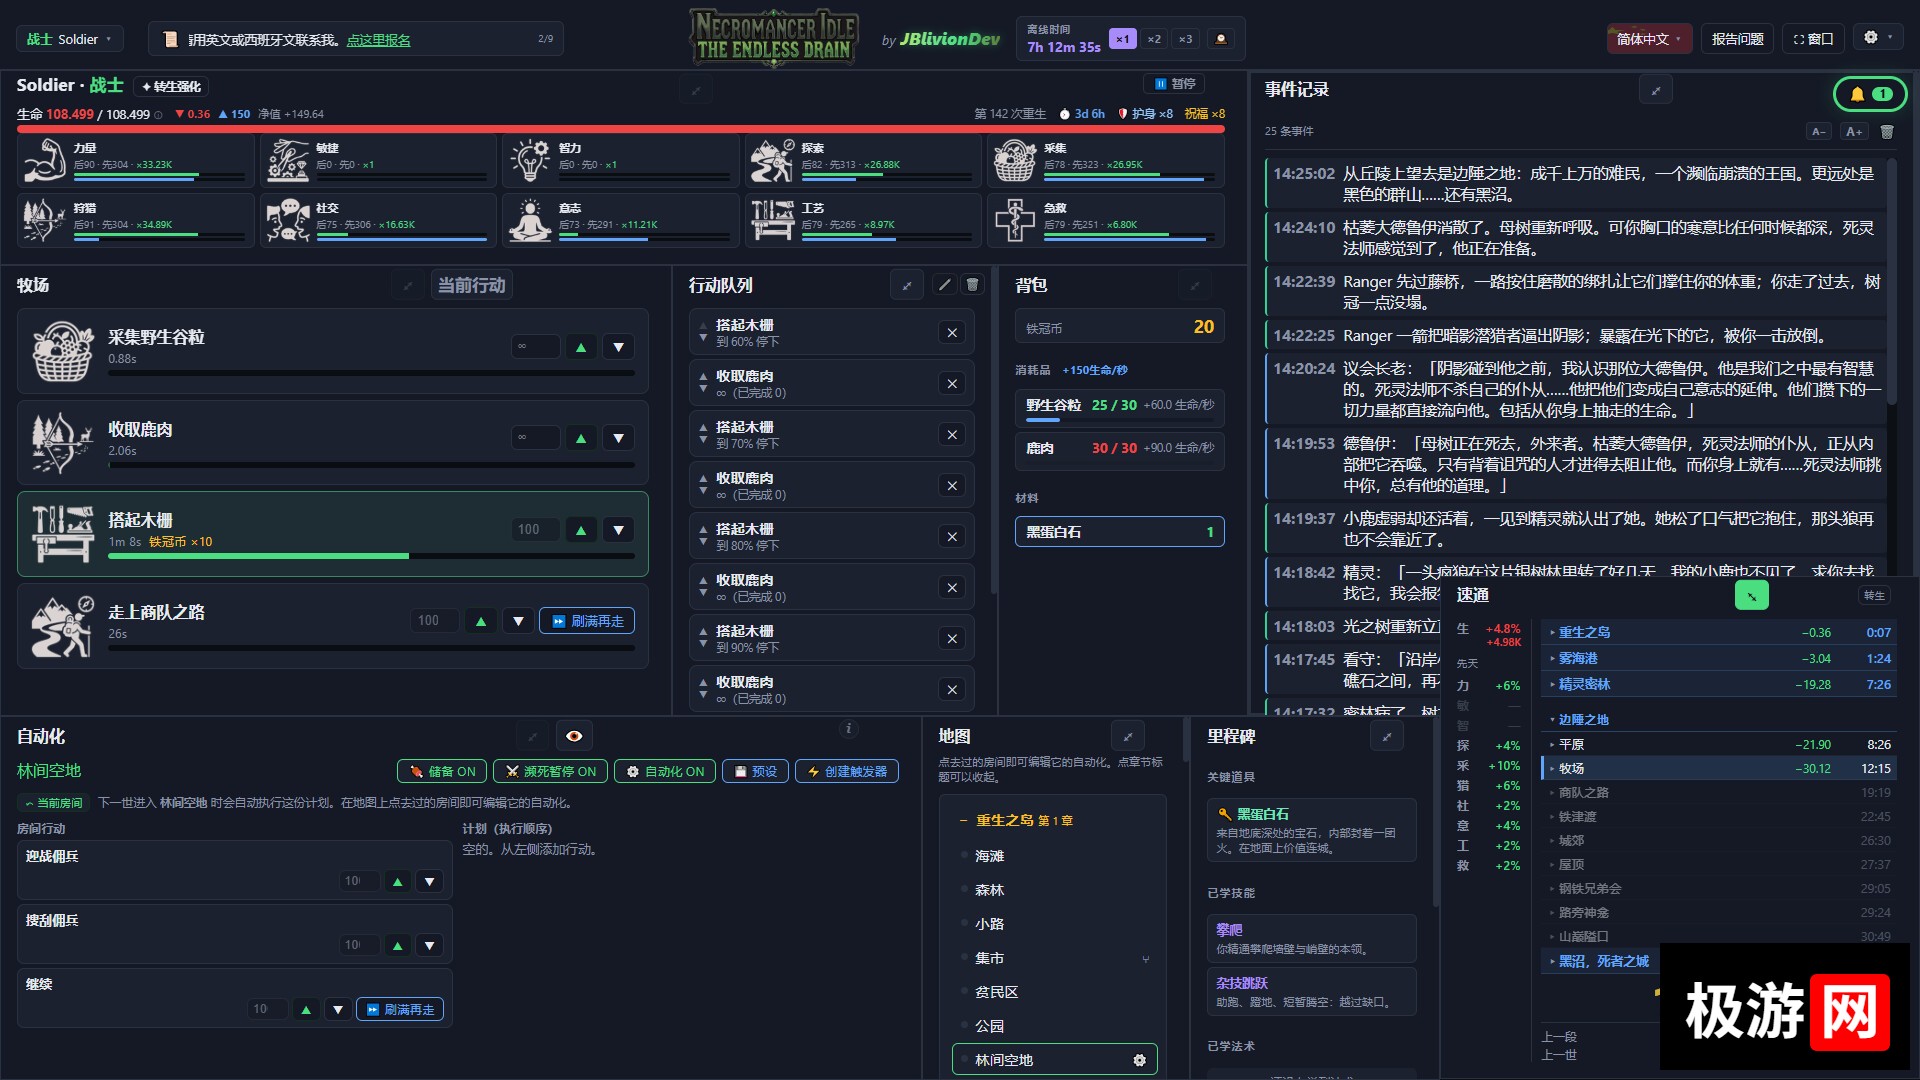The height and width of the screenshot is (1080, 1920).
Task: Click 创建触发器 button
Action: pos(847,772)
